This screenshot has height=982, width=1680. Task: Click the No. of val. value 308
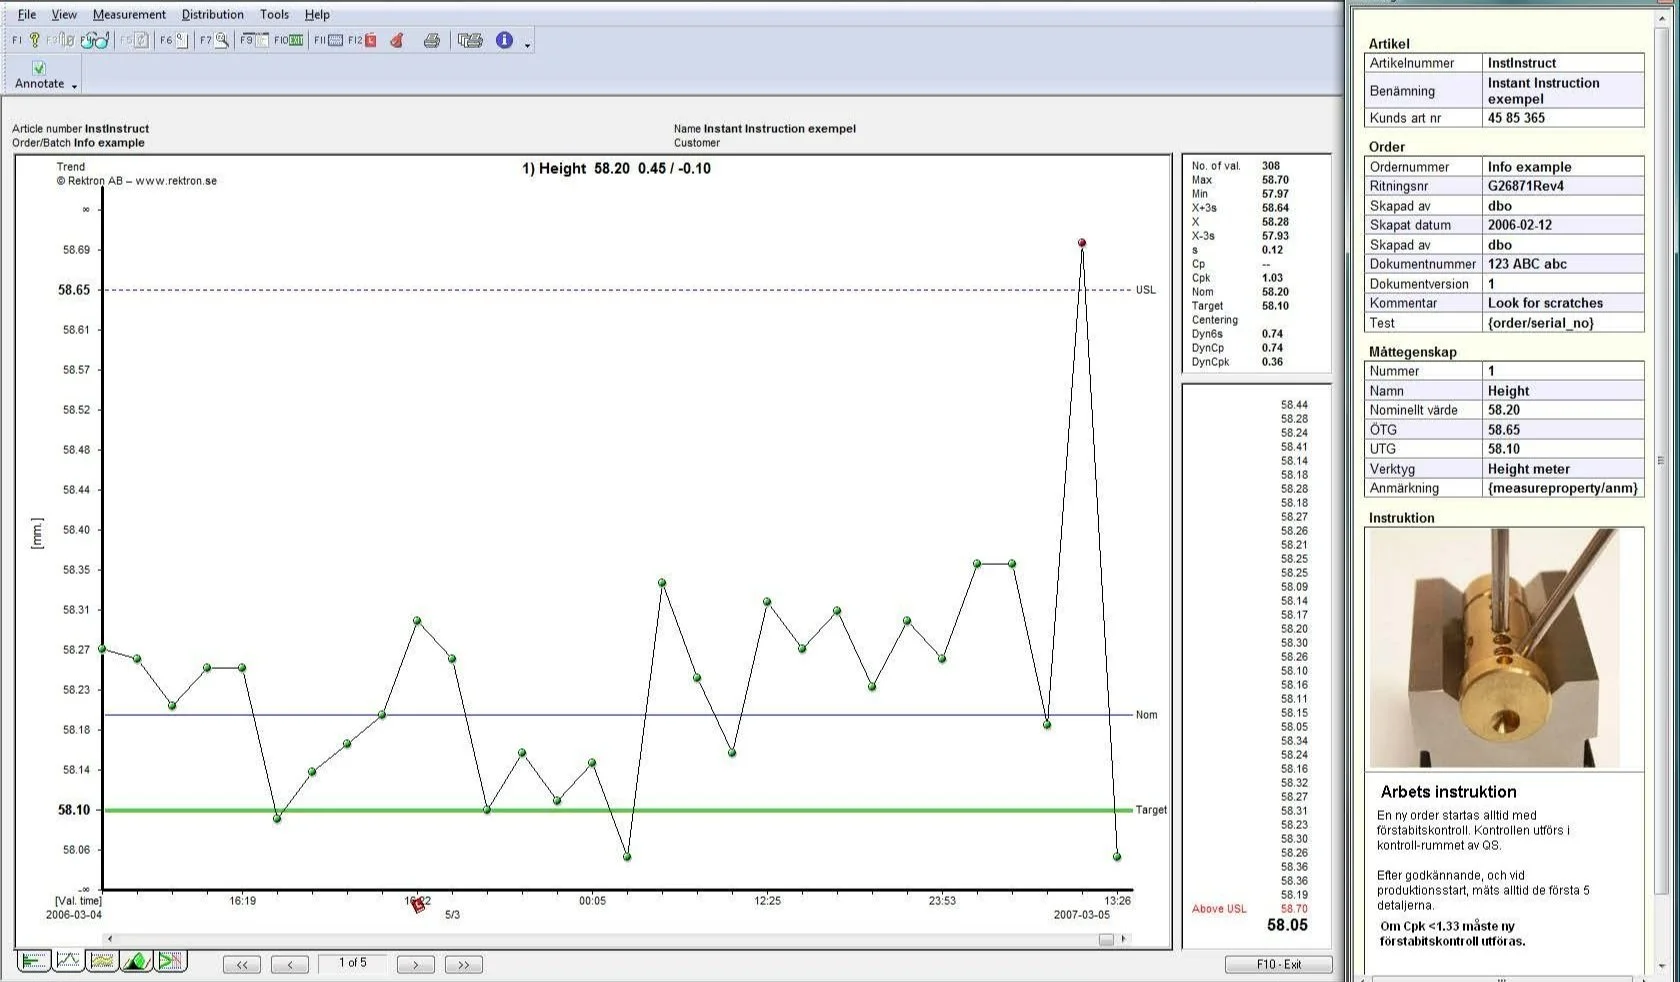tap(1270, 166)
